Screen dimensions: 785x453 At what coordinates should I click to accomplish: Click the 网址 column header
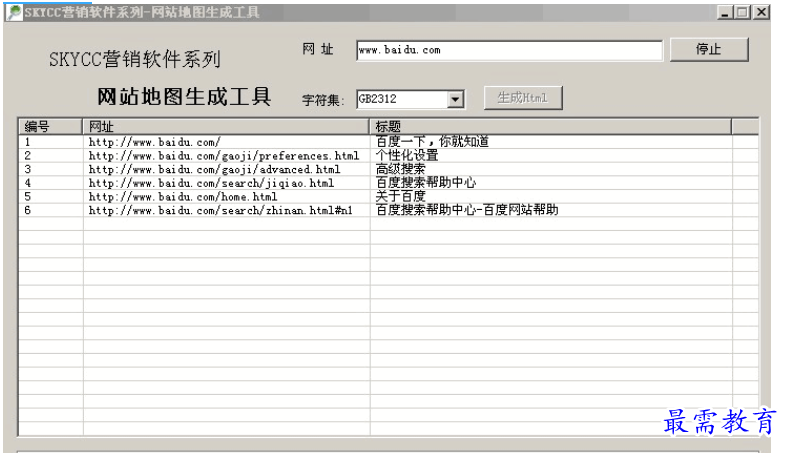(225, 127)
